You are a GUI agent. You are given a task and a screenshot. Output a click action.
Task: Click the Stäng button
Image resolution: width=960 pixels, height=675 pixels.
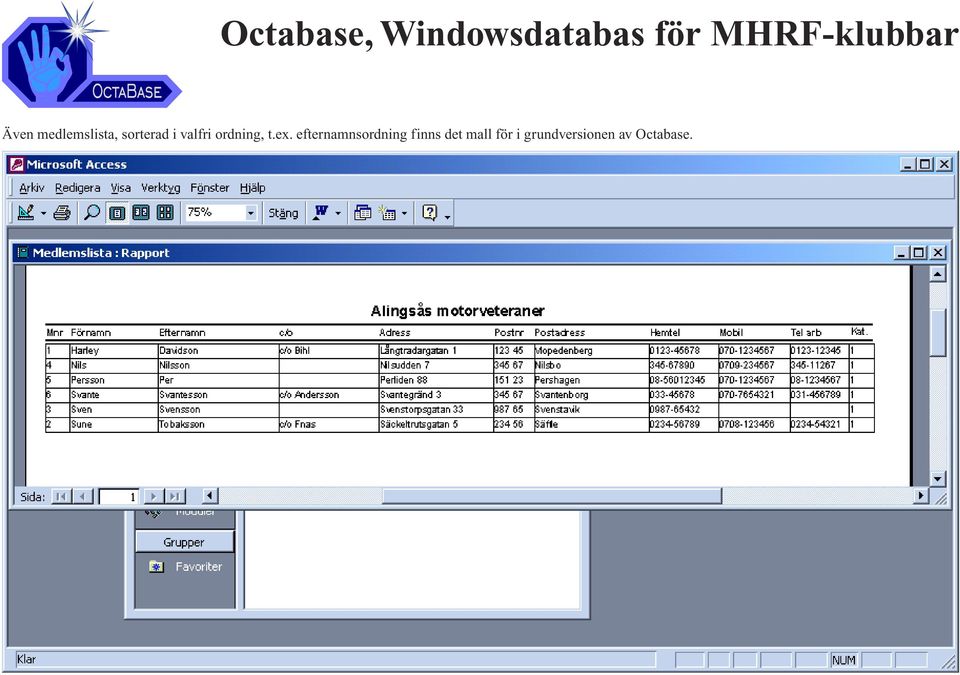(x=283, y=213)
